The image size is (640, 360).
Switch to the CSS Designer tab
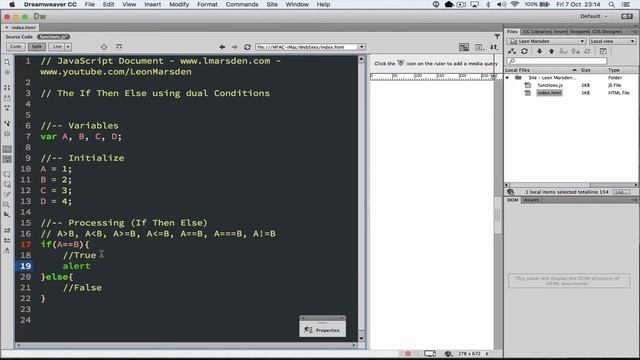point(607,31)
